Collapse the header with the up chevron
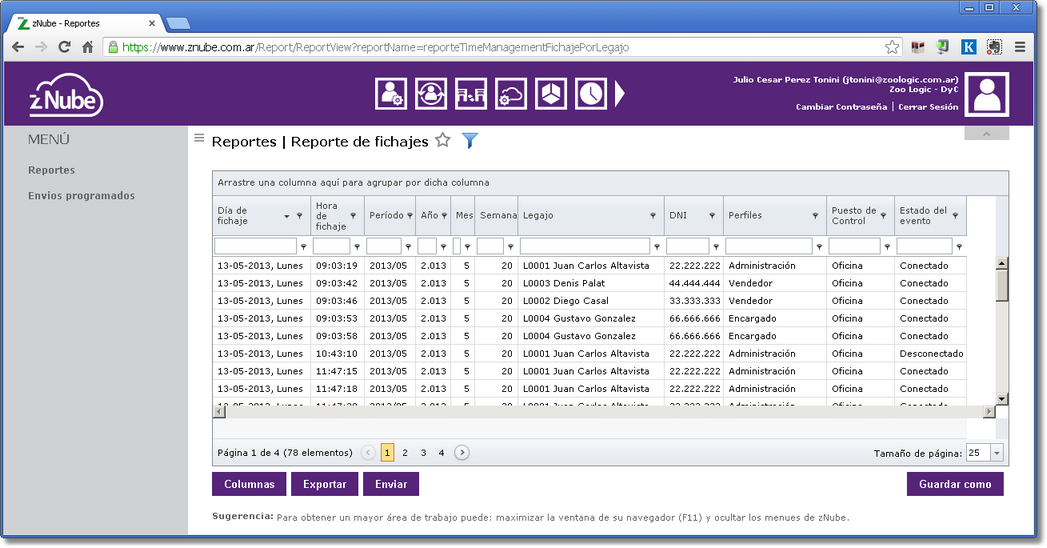 [x=986, y=134]
